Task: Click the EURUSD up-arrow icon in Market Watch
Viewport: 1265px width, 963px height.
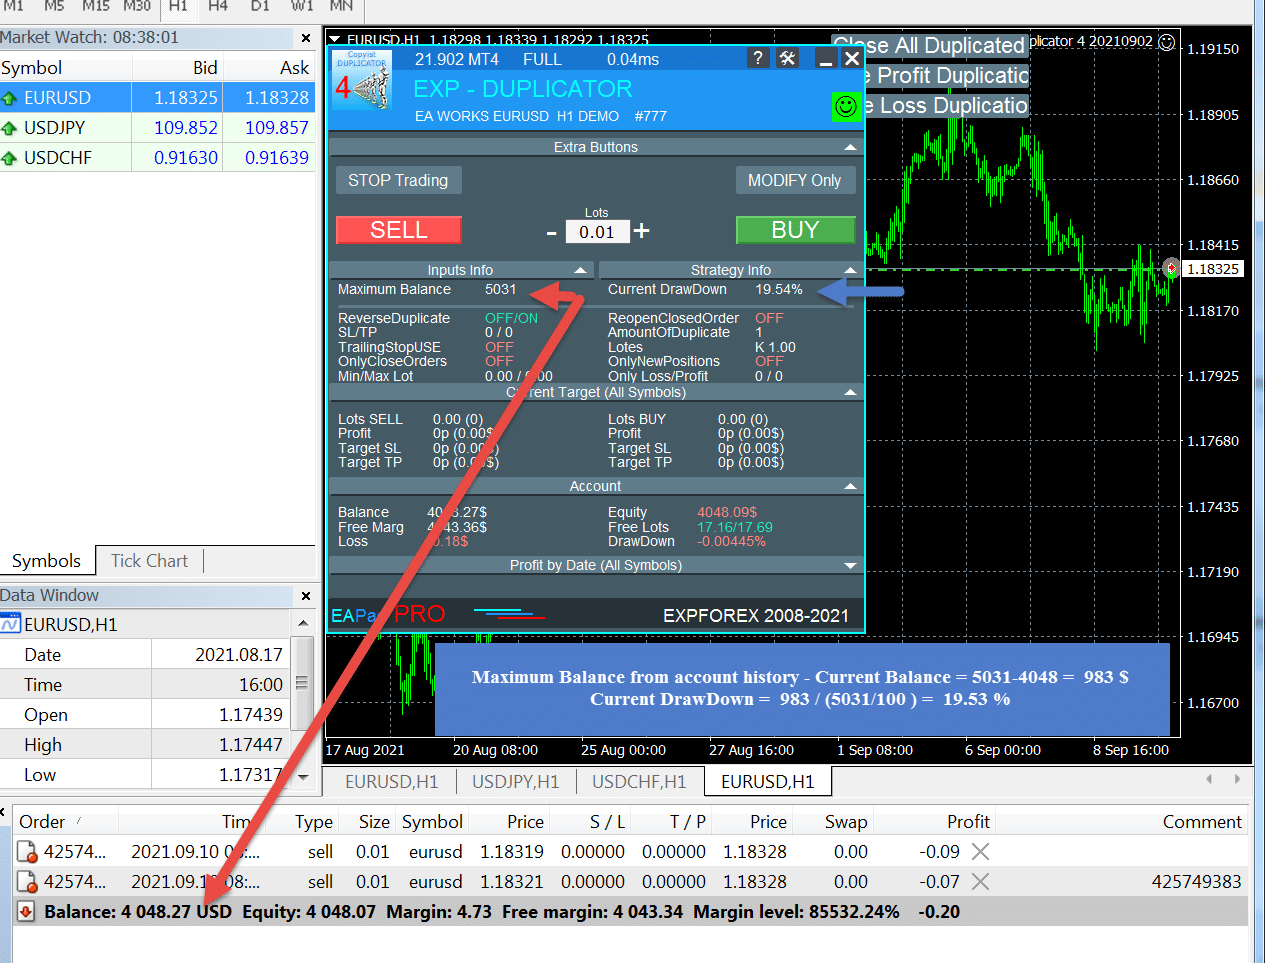Action: 10,98
